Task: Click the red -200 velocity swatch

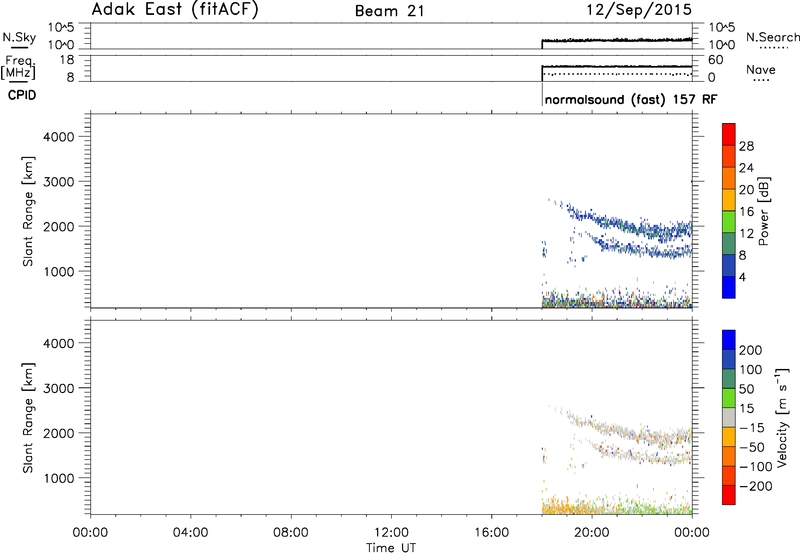Action: click(729, 495)
